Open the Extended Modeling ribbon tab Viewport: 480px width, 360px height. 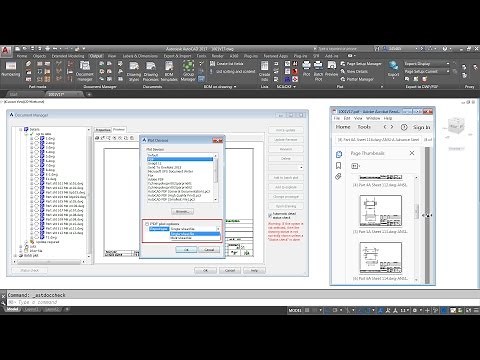[x=68, y=56]
